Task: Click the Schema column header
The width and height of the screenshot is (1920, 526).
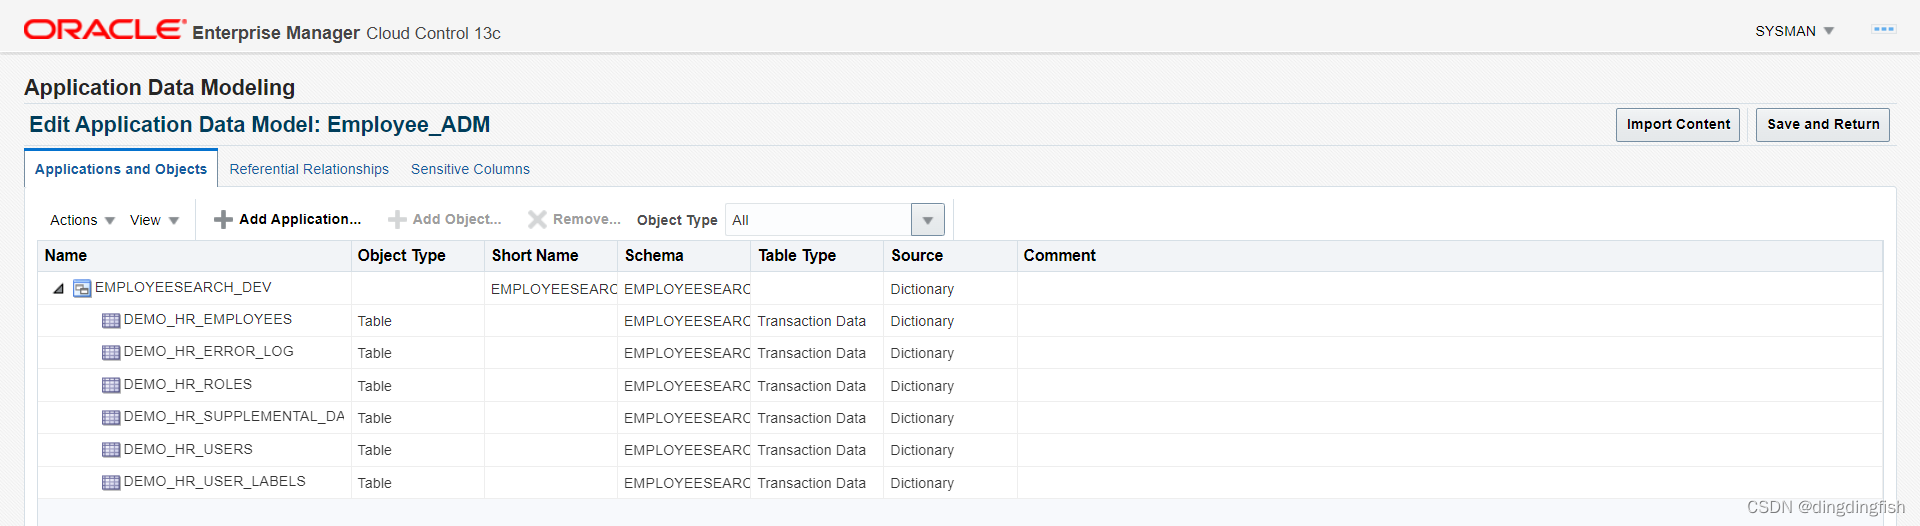Action: coord(684,256)
